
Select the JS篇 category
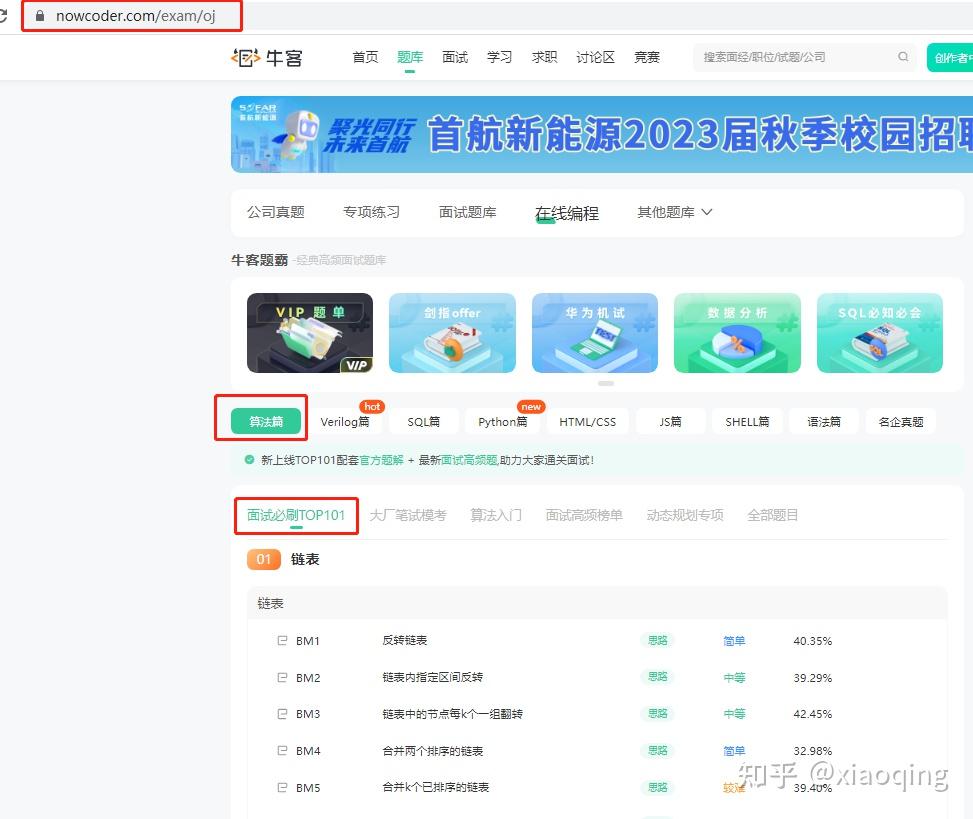[x=670, y=422]
